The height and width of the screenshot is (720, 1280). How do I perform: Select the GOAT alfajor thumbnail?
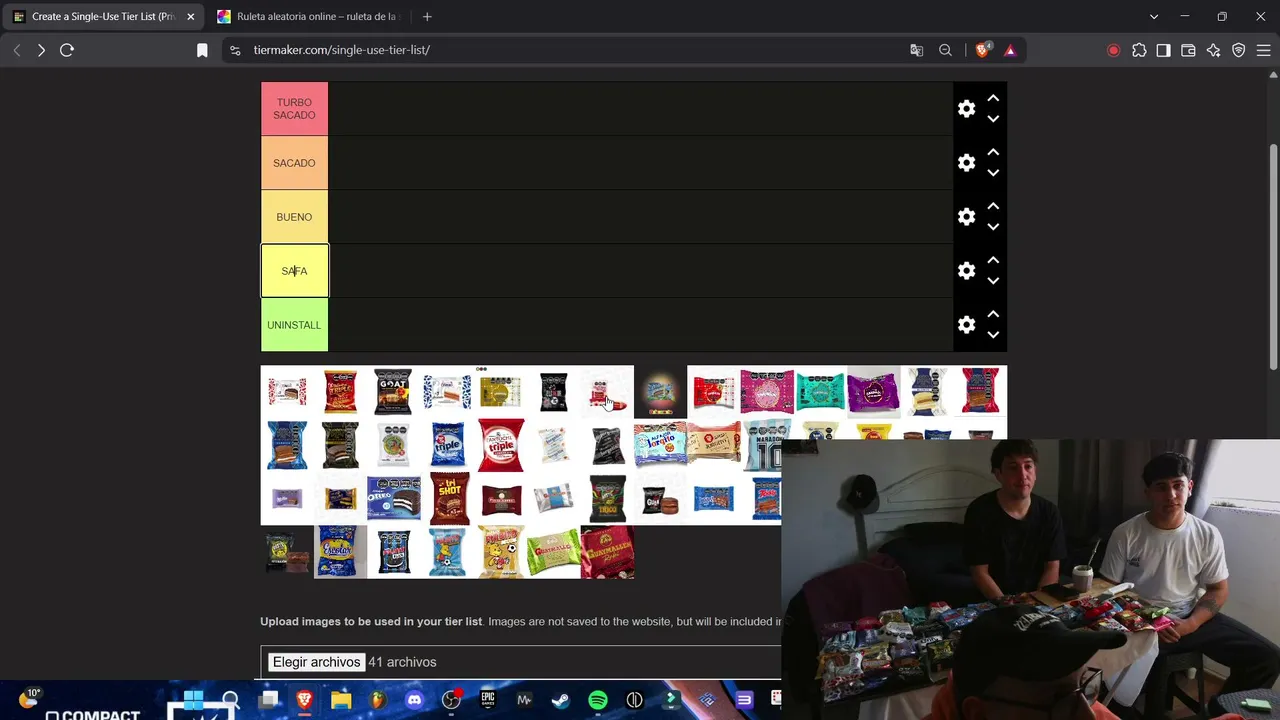coord(393,392)
